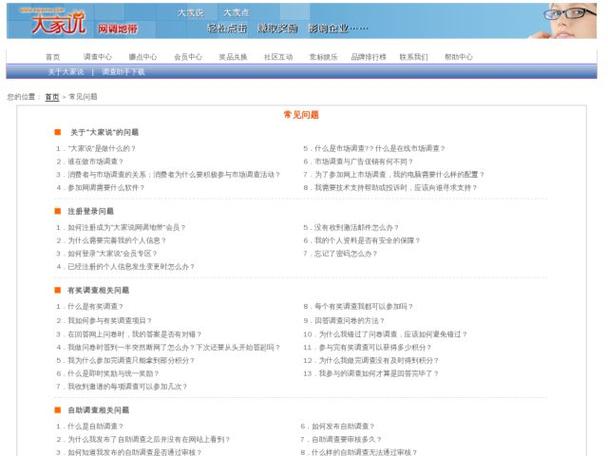Open question 自助调查要审核多久？
Screen dimensions: 608x456
(x=347, y=440)
